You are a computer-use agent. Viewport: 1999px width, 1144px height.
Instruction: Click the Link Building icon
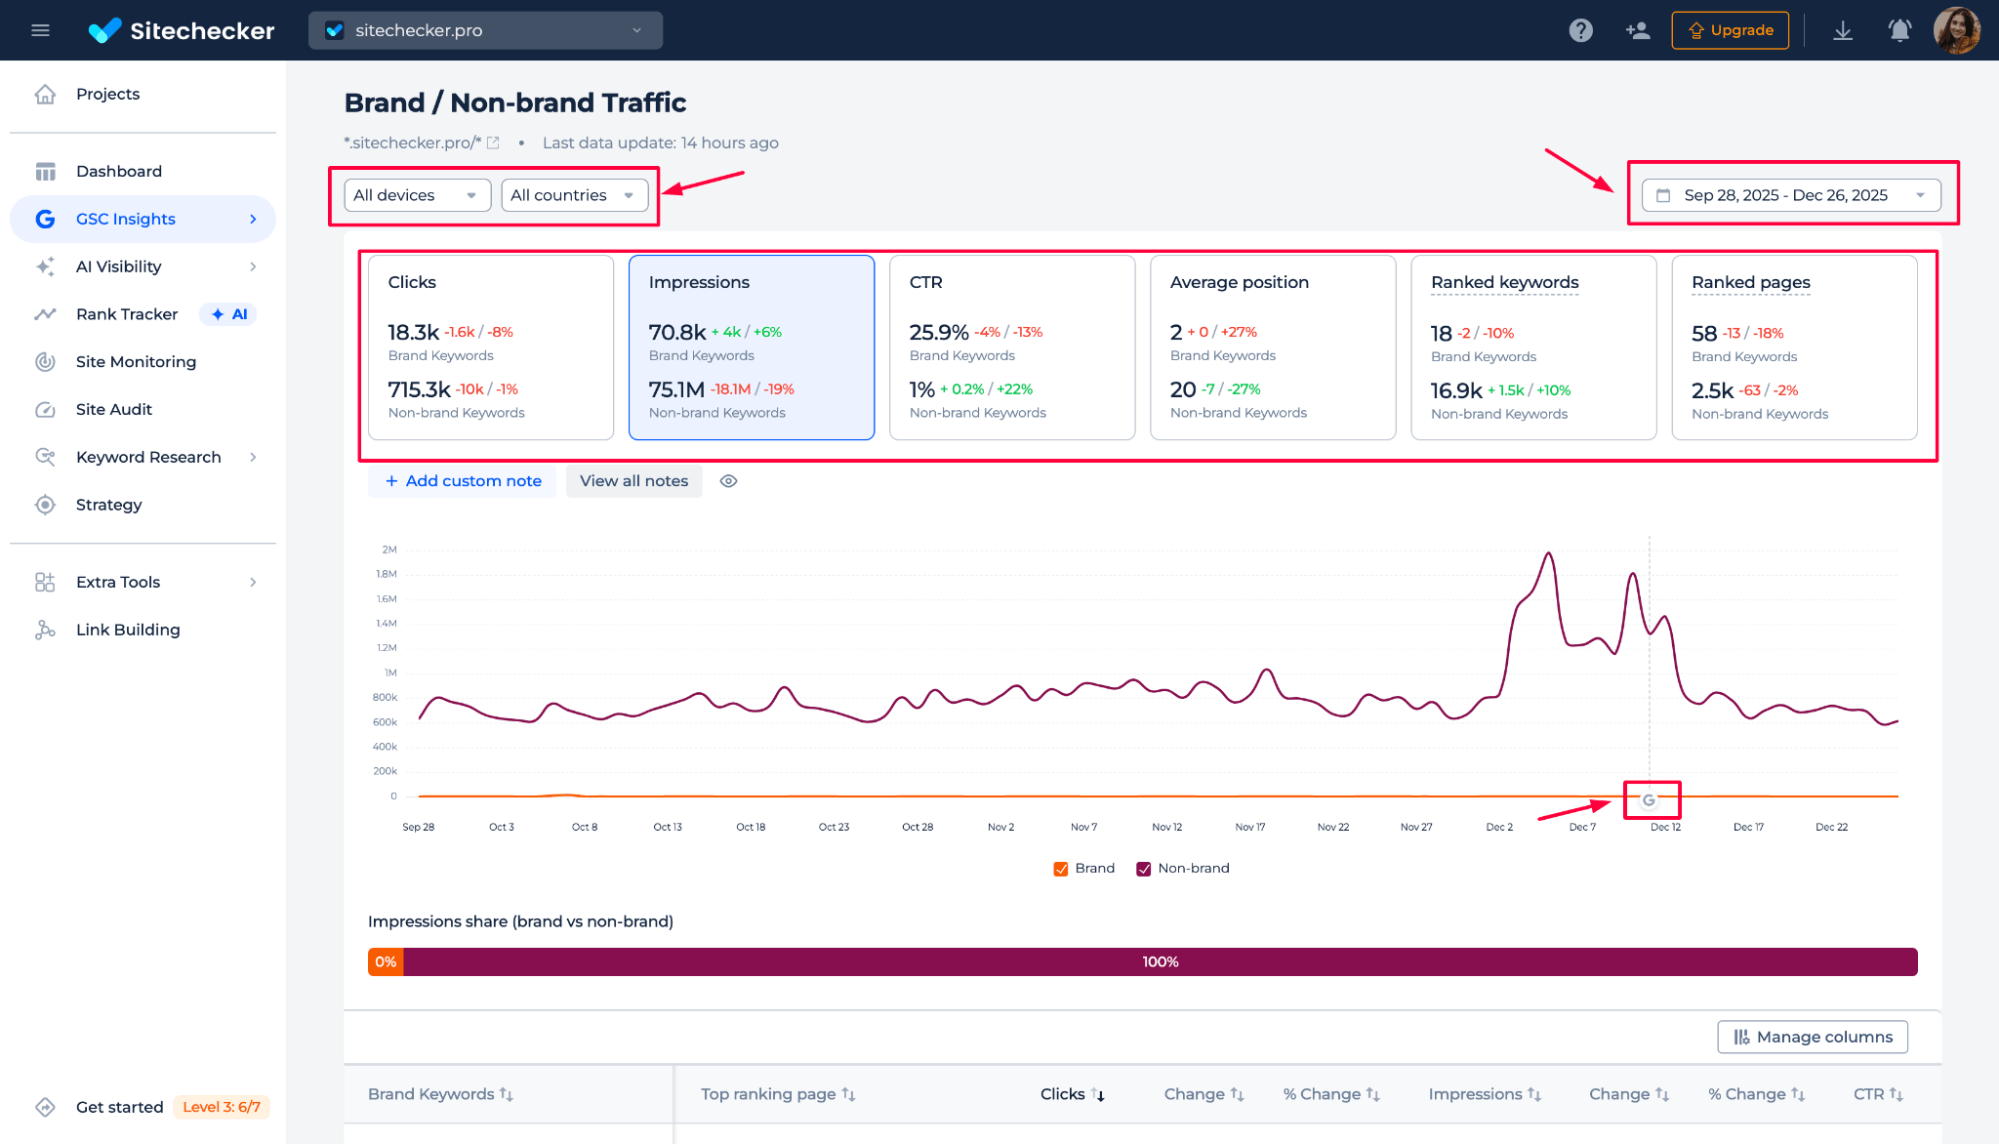(45, 629)
